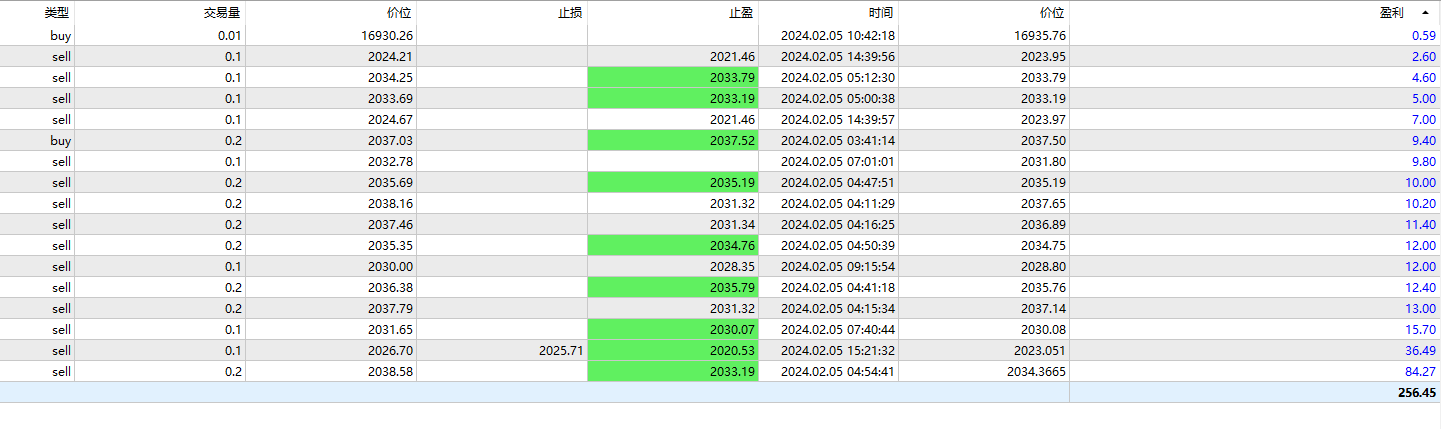The image size is (1442, 429).
Task: Click open price 2033.69
Action: 389,98
